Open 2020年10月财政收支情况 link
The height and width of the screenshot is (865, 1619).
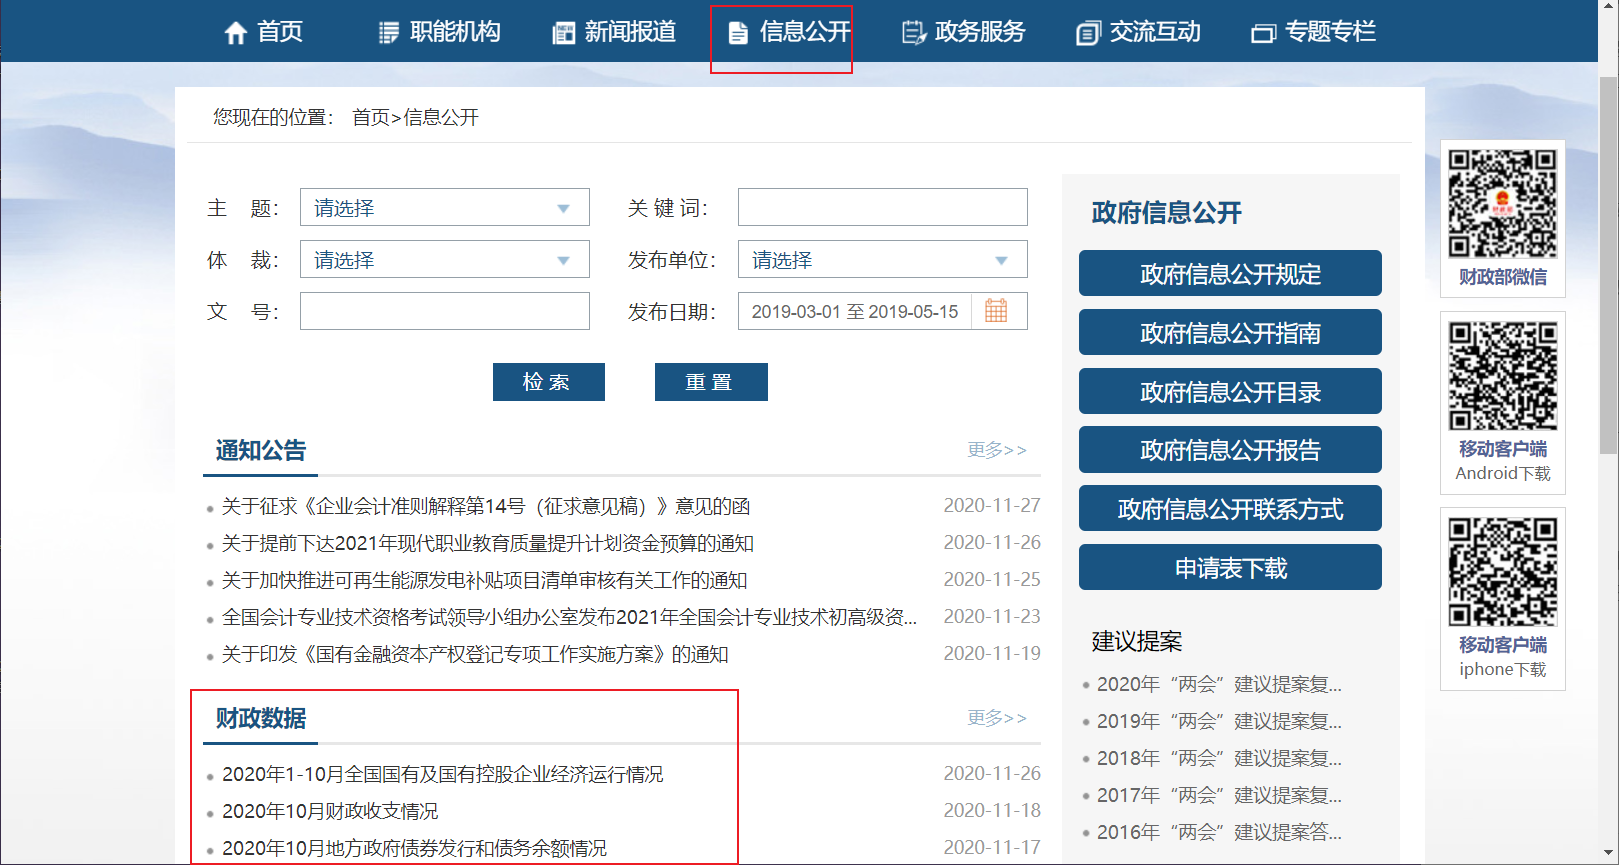click(330, 811)
